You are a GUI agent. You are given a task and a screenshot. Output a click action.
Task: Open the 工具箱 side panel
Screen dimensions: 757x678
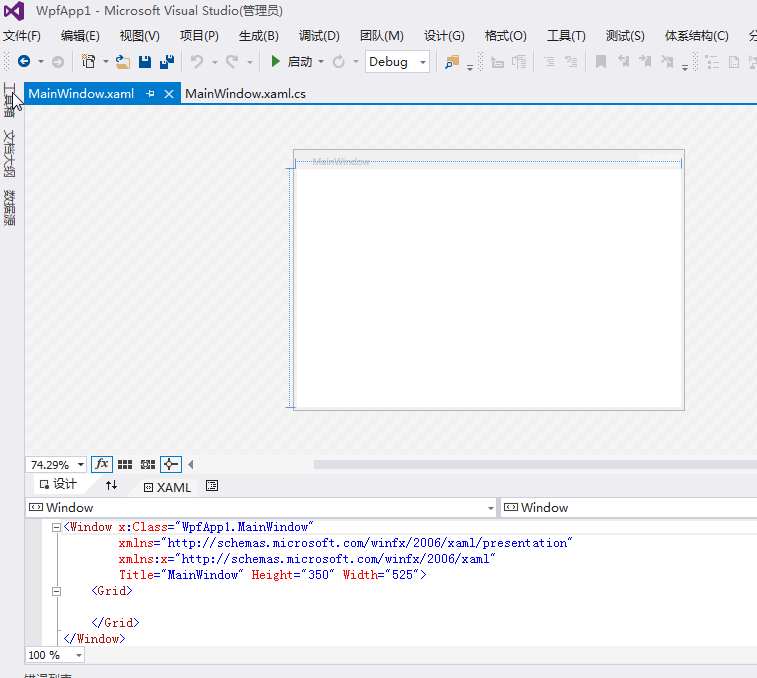(x=9, y=101)
